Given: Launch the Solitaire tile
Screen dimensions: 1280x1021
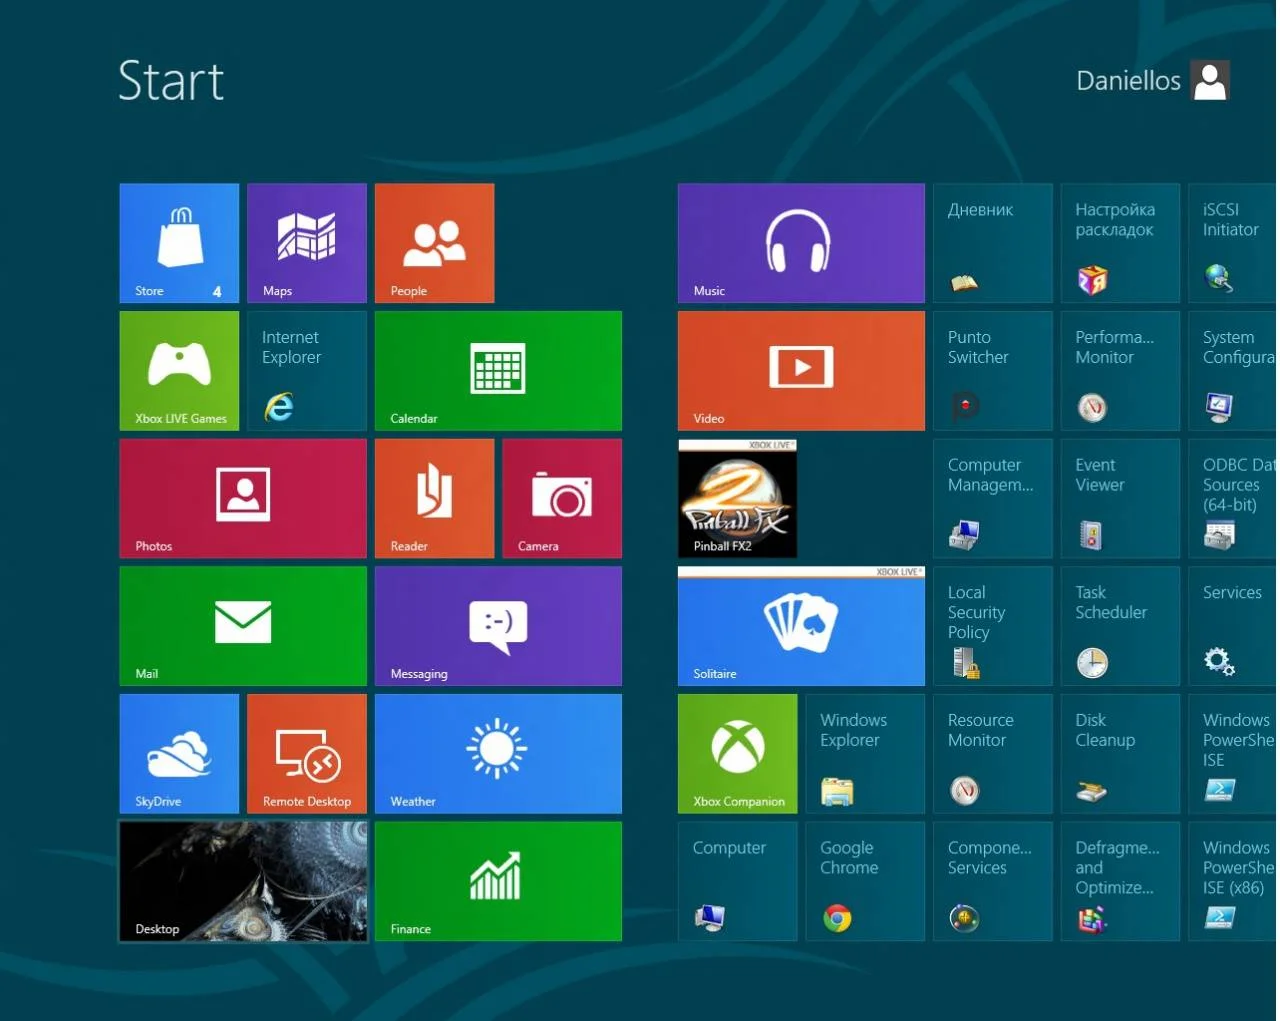Looking at the screenshot, I should [801, 626].
